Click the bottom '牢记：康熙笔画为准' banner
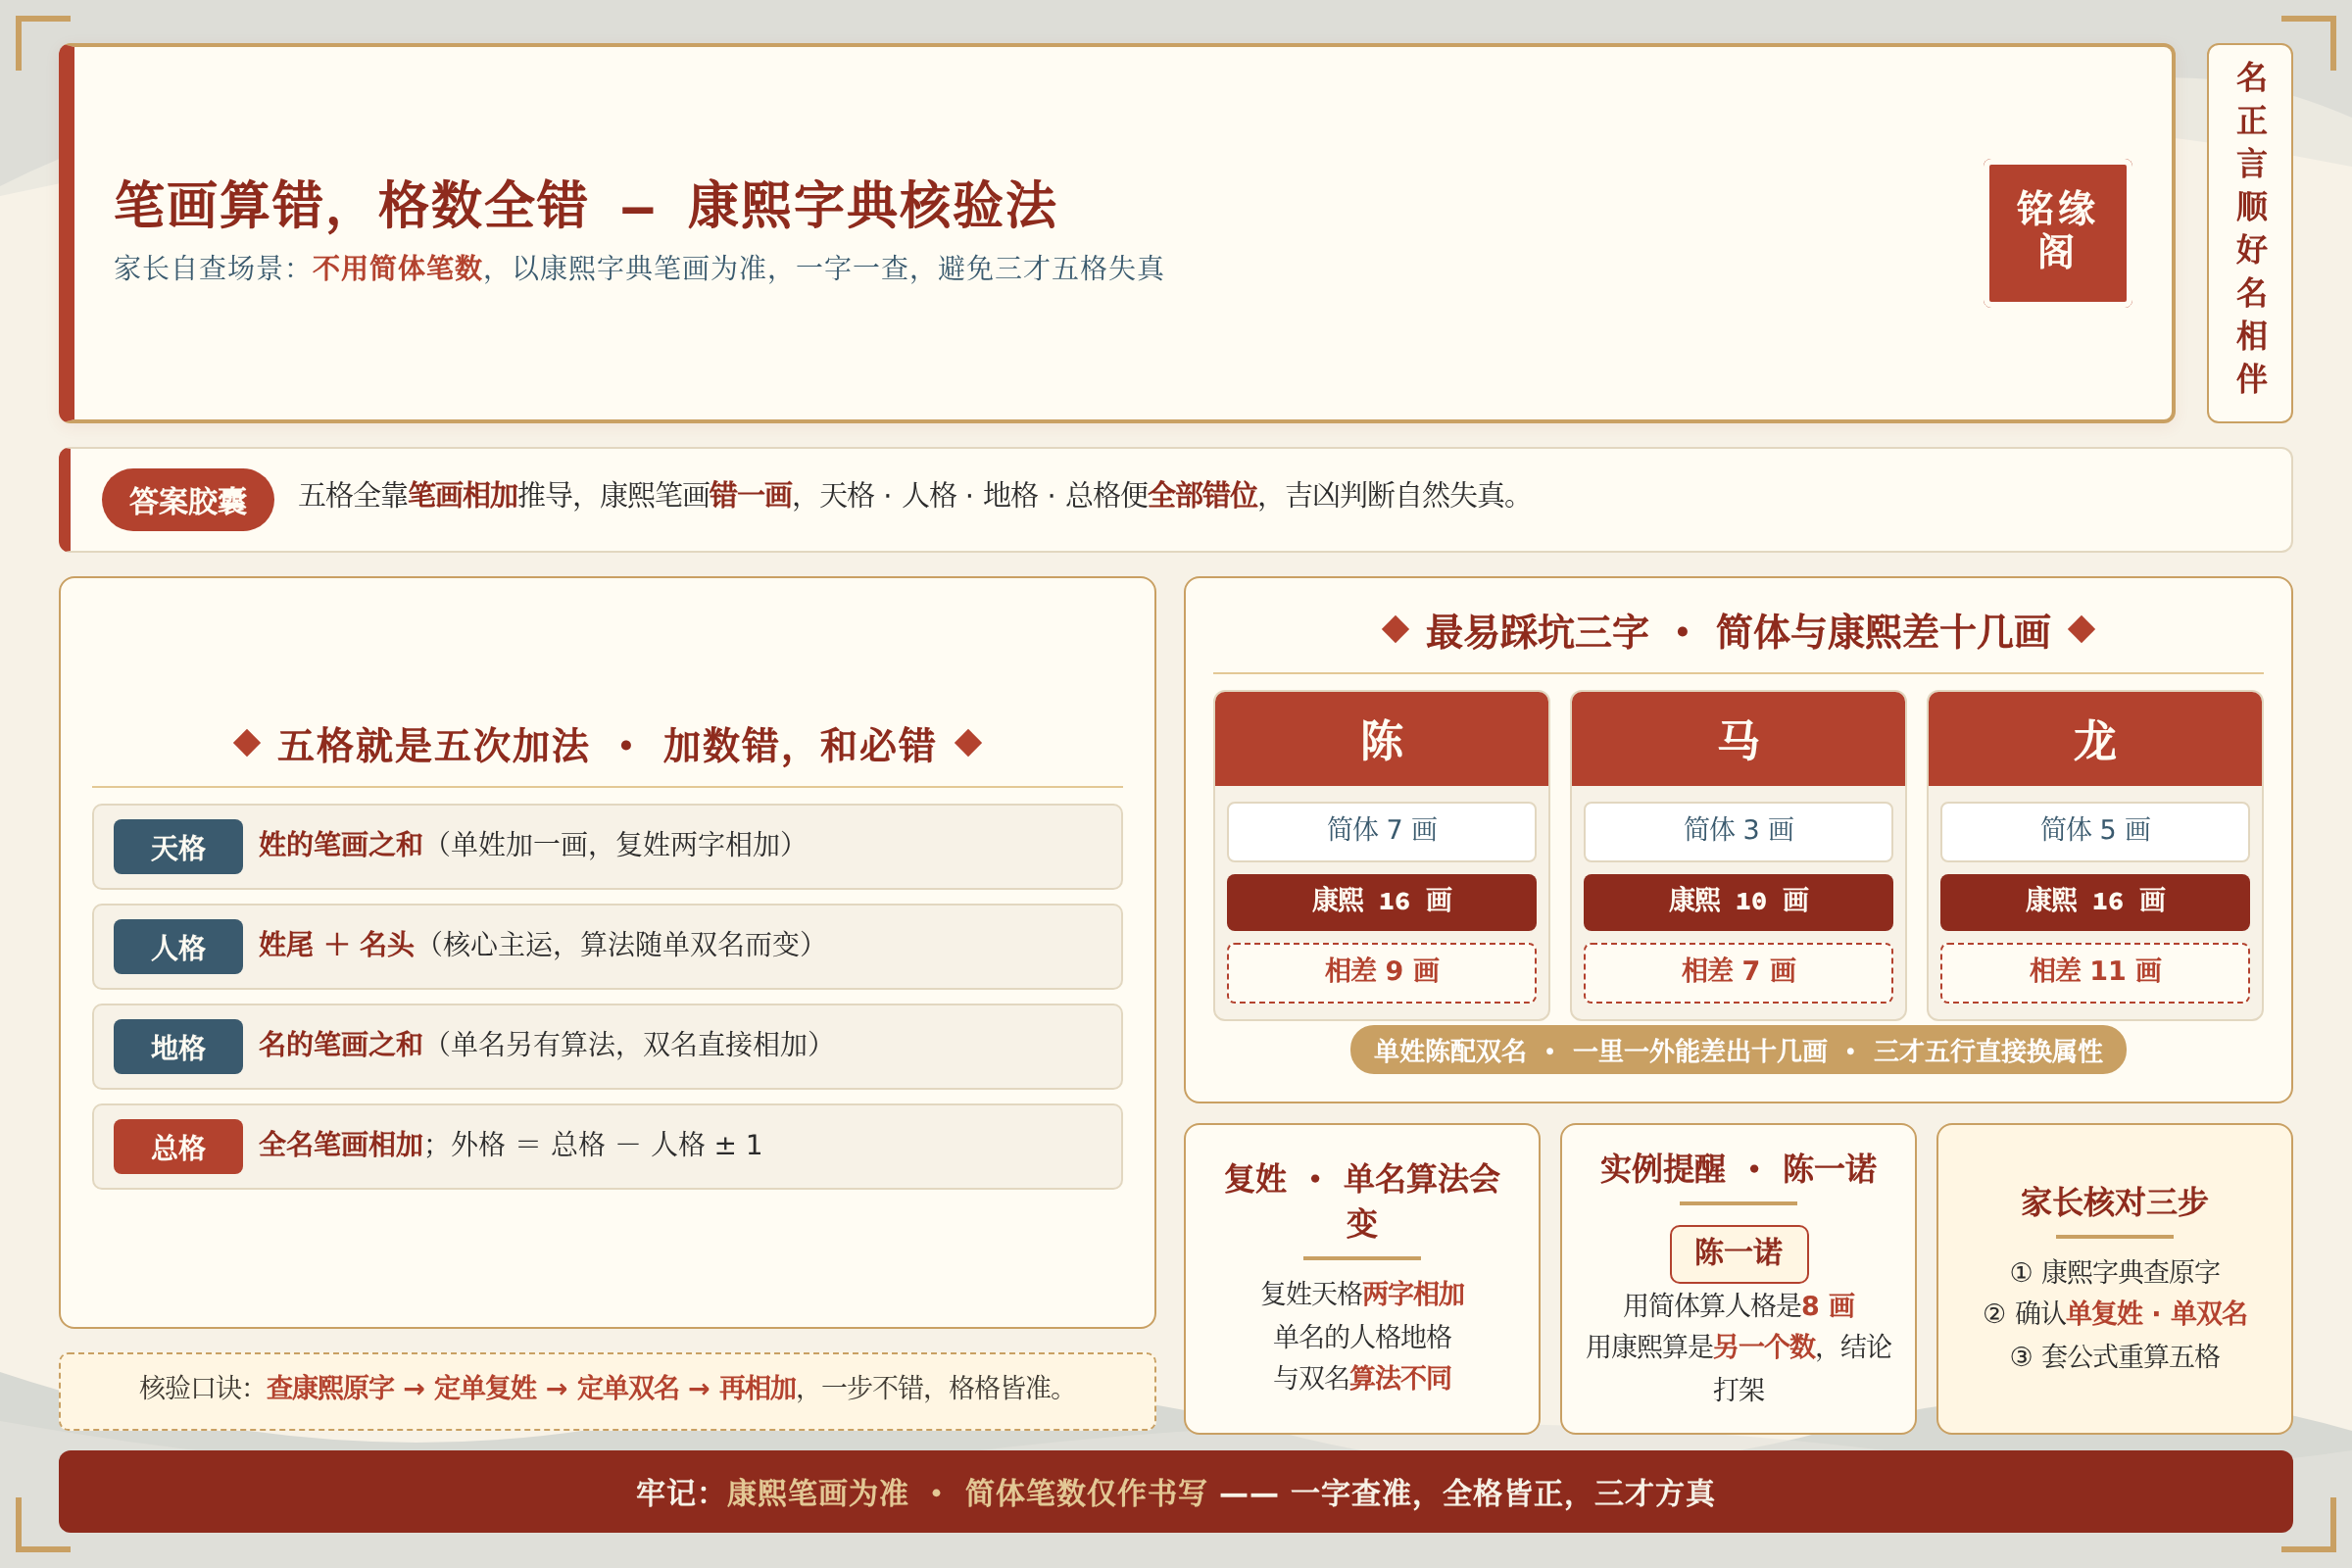 1175,1492
